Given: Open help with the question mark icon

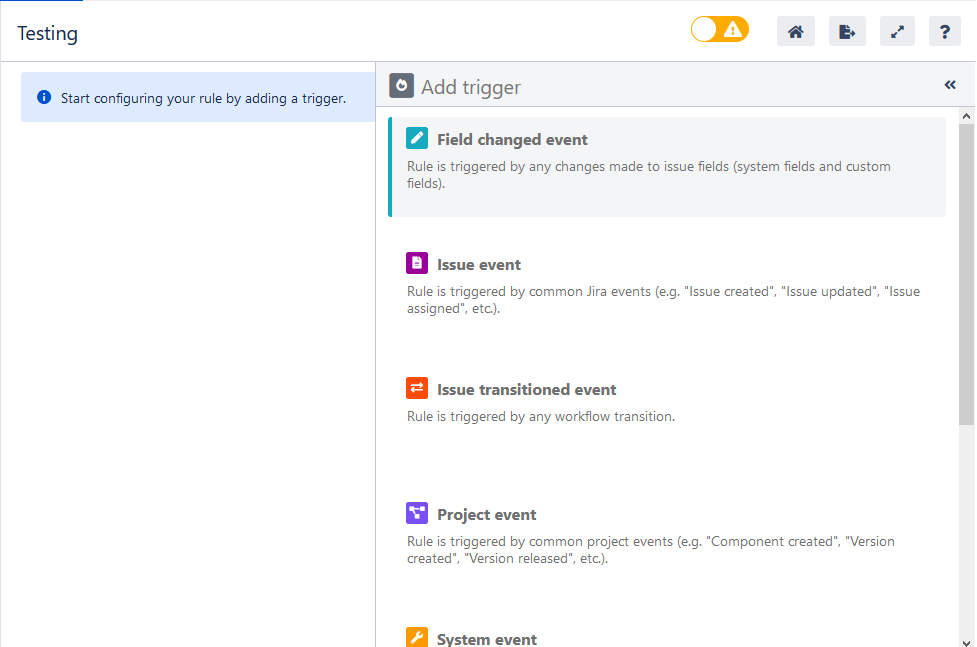Looking at the screenshot, I should click(x=944, y=32).
